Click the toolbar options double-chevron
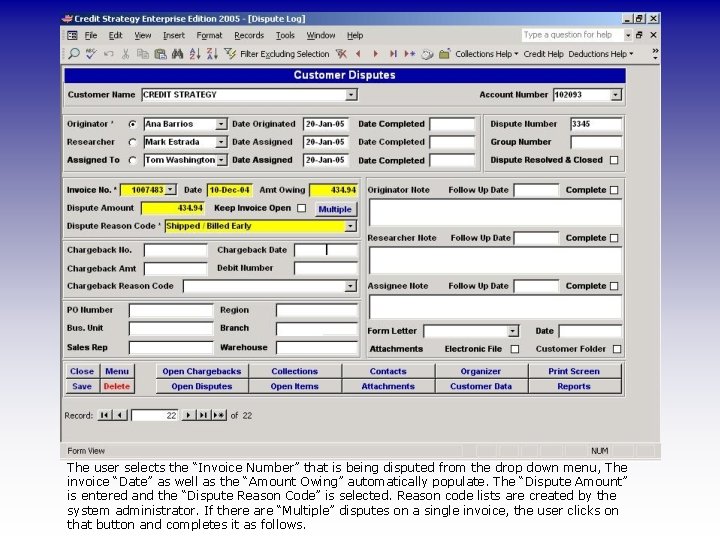 (655, 54)
